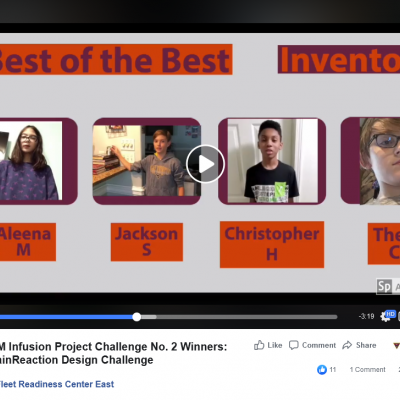Click the Best of the Best heading

[115, 60]
